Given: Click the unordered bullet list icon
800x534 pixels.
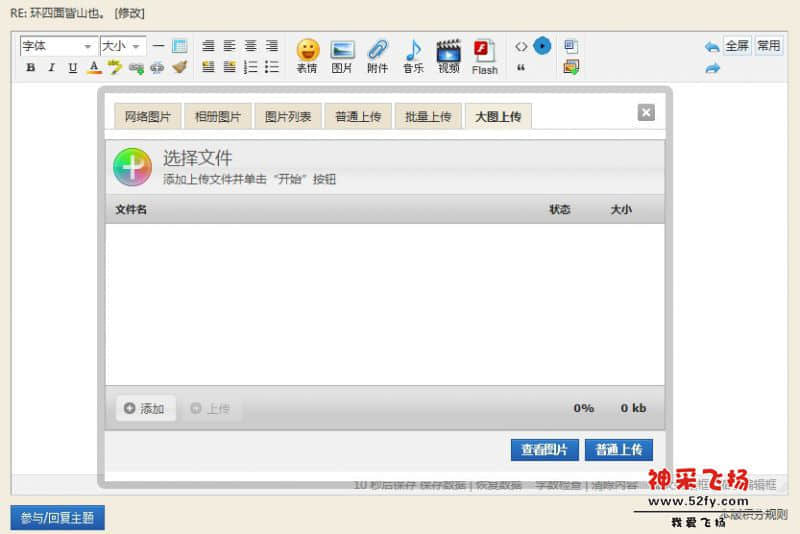Looking at the screenshot, I should pos(272,67).
